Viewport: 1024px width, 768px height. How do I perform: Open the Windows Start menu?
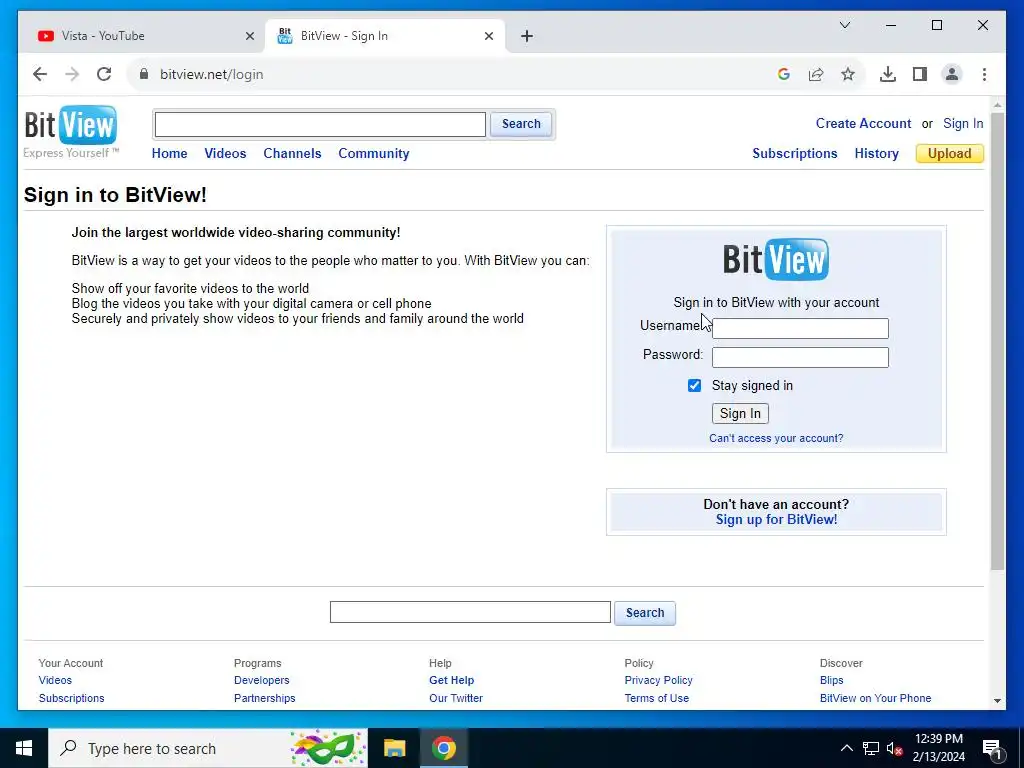tap(24, 748)
